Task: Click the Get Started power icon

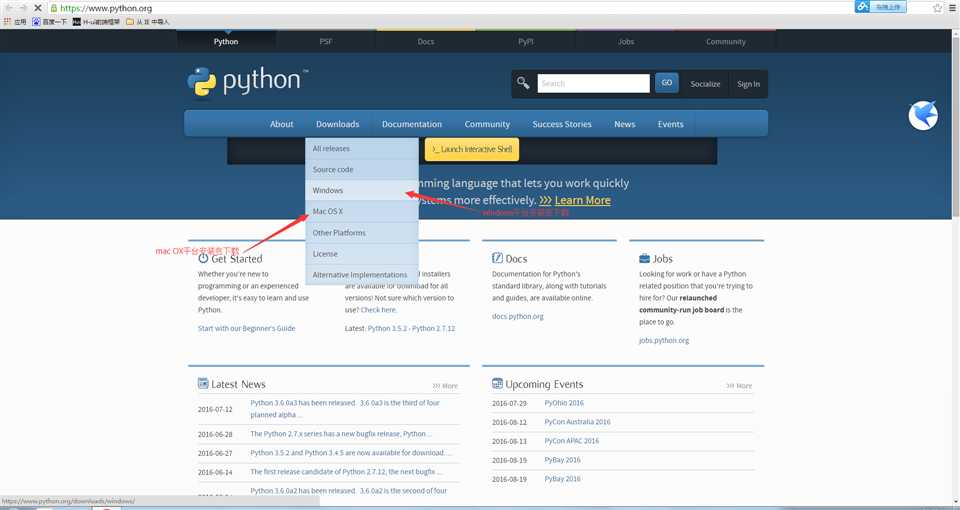Action: [203, 258]
